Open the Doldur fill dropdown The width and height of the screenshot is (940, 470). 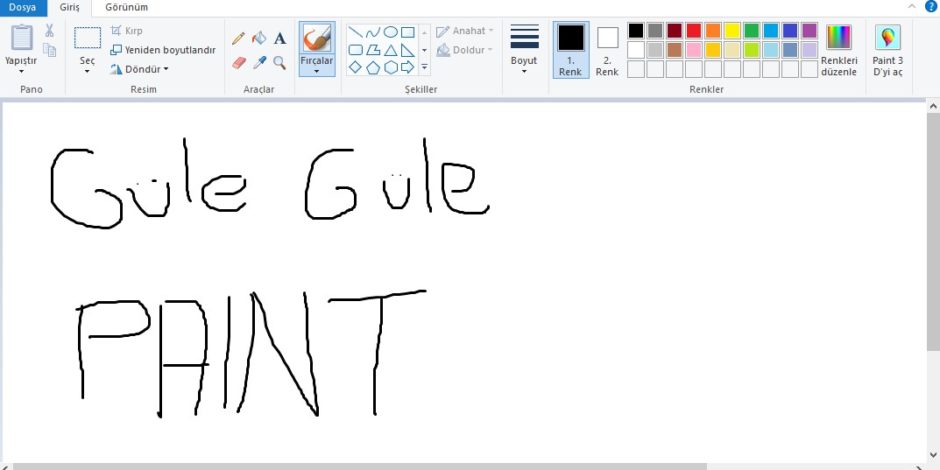(465, 50)
